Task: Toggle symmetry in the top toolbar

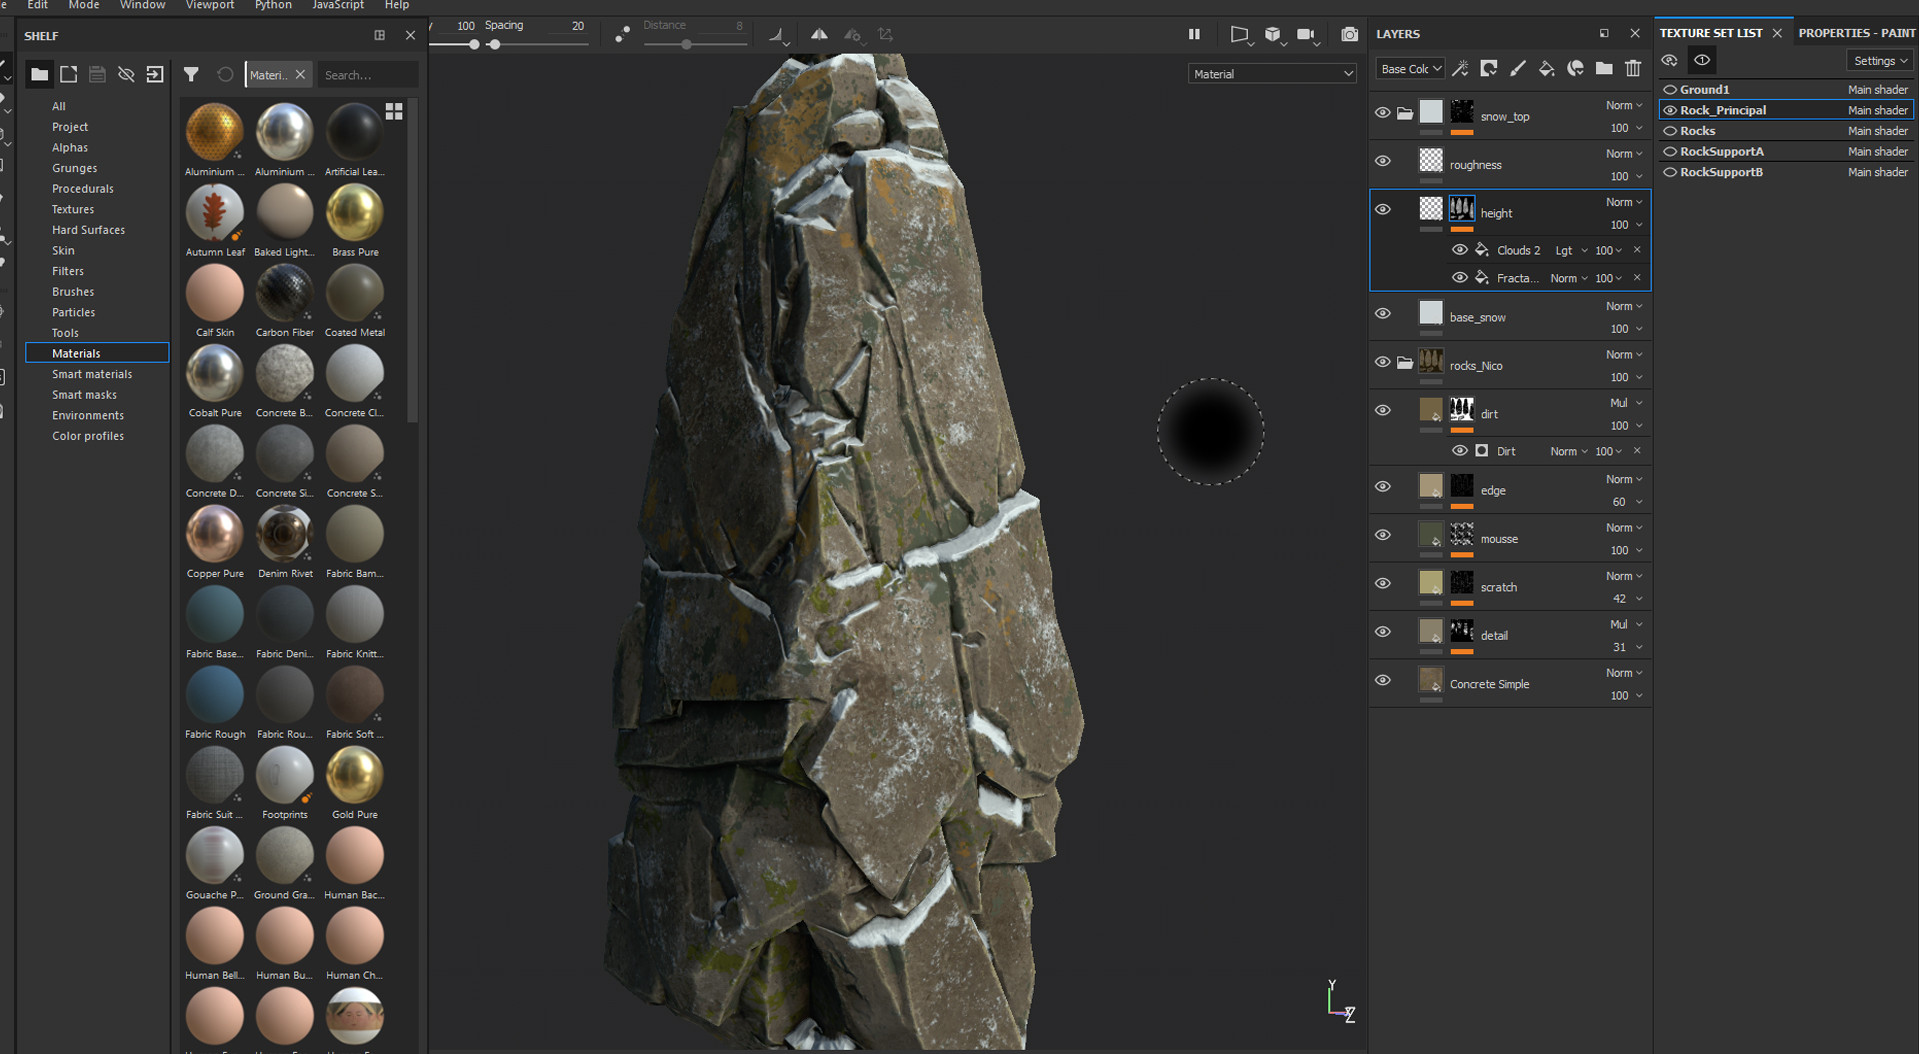Action: 819,35
